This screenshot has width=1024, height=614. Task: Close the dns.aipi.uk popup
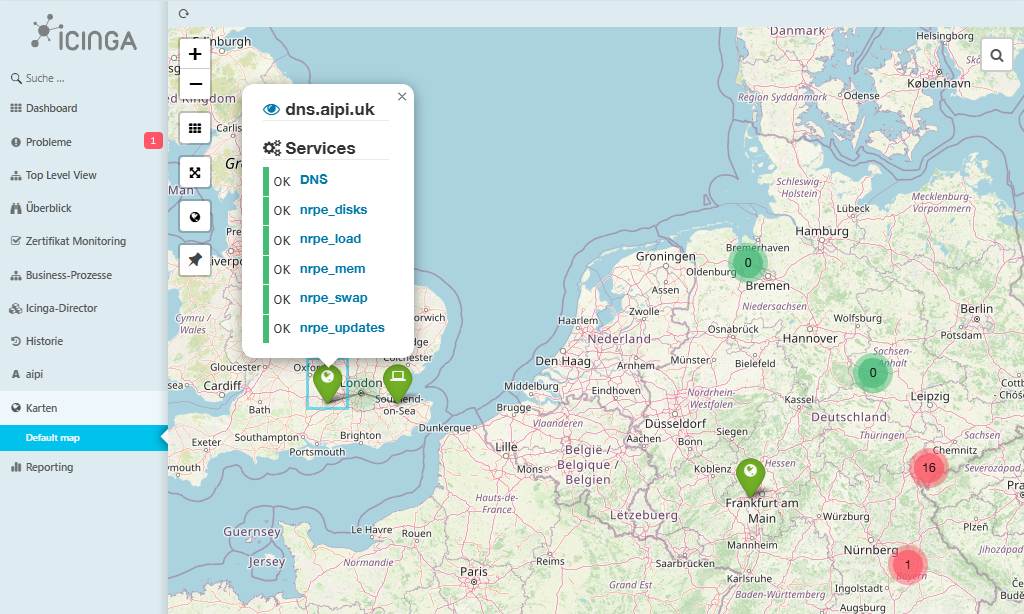(402, 97)
